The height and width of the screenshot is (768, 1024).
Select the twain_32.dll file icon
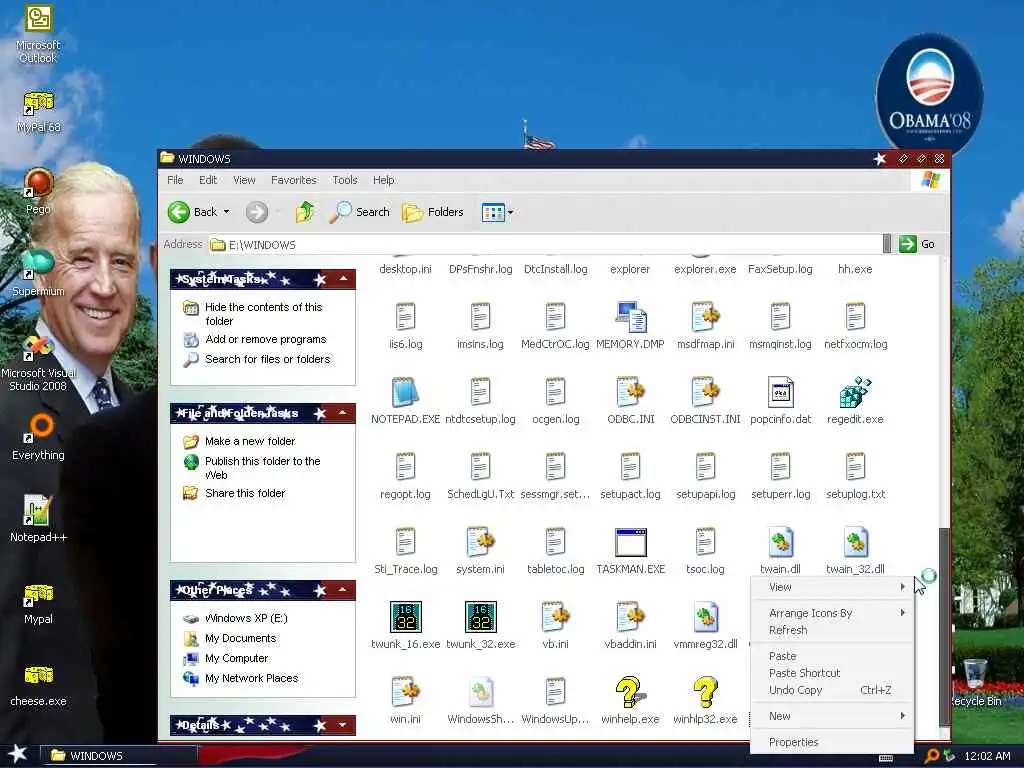[855, 542]
